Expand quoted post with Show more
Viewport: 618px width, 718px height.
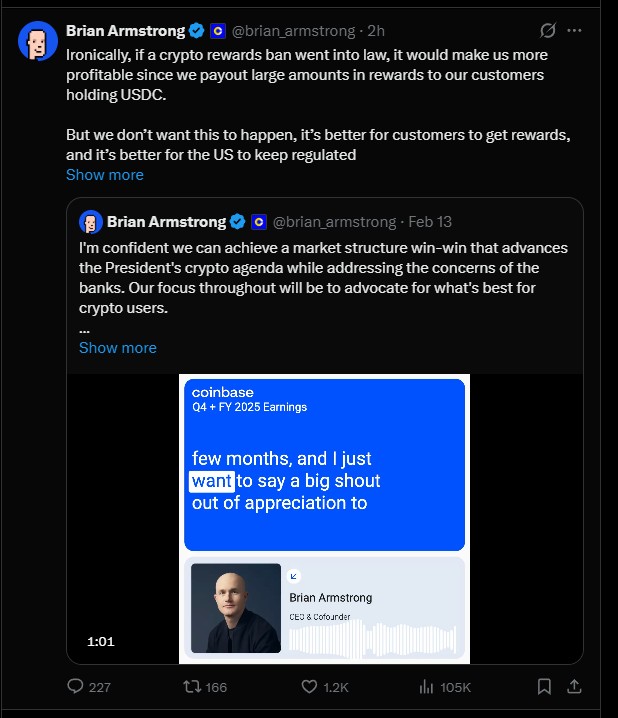click(x=118, y=348)
